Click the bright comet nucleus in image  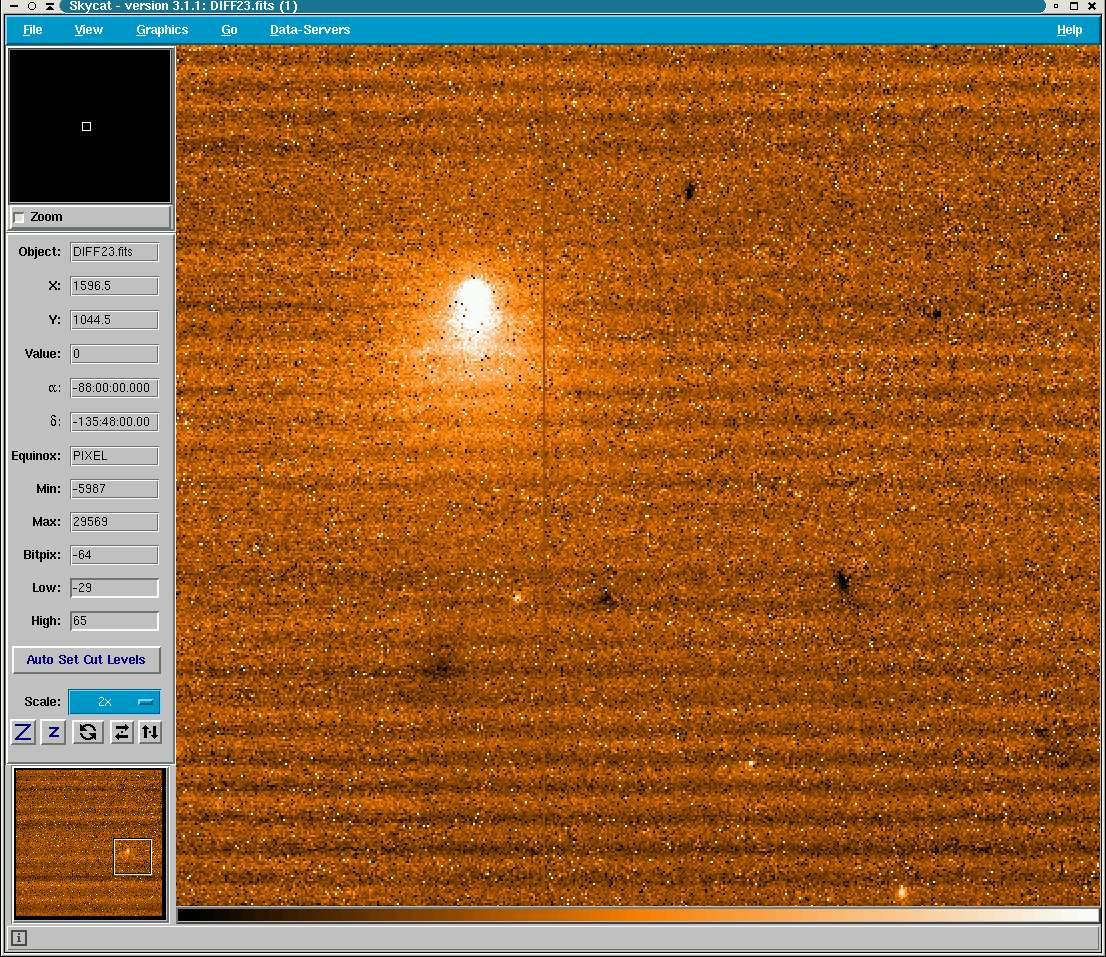[x=474, y=303]
